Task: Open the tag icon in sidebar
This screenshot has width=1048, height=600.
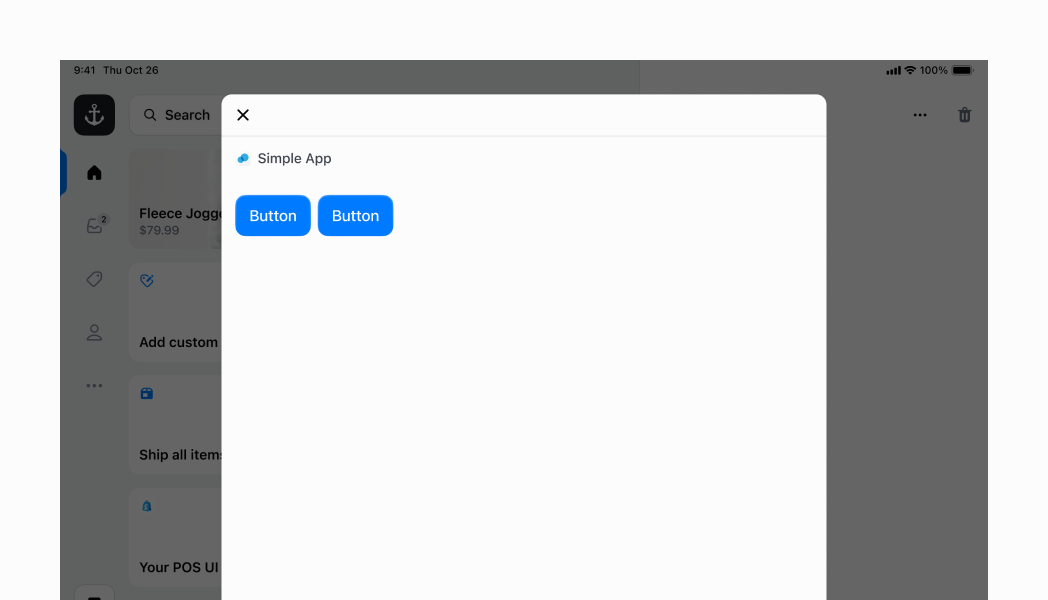Action: coord(94,279)
